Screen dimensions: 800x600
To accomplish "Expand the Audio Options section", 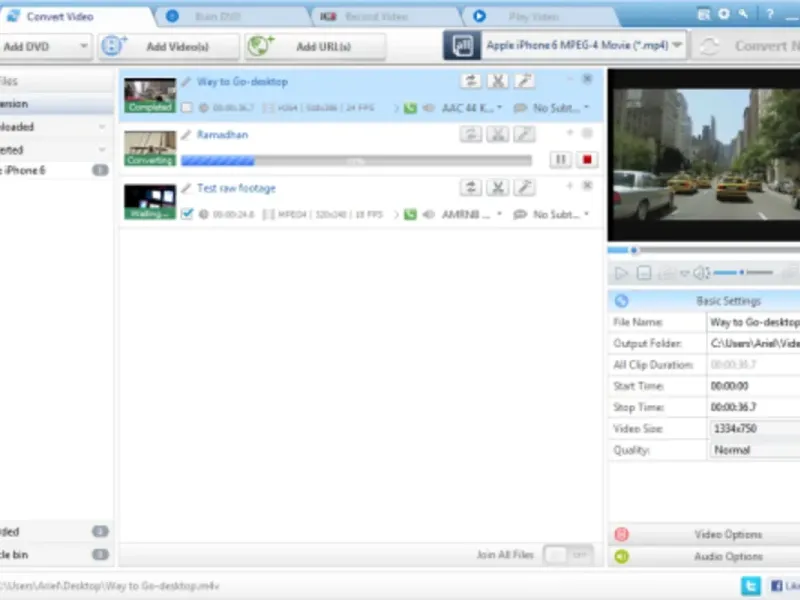I will pos(705,556).
